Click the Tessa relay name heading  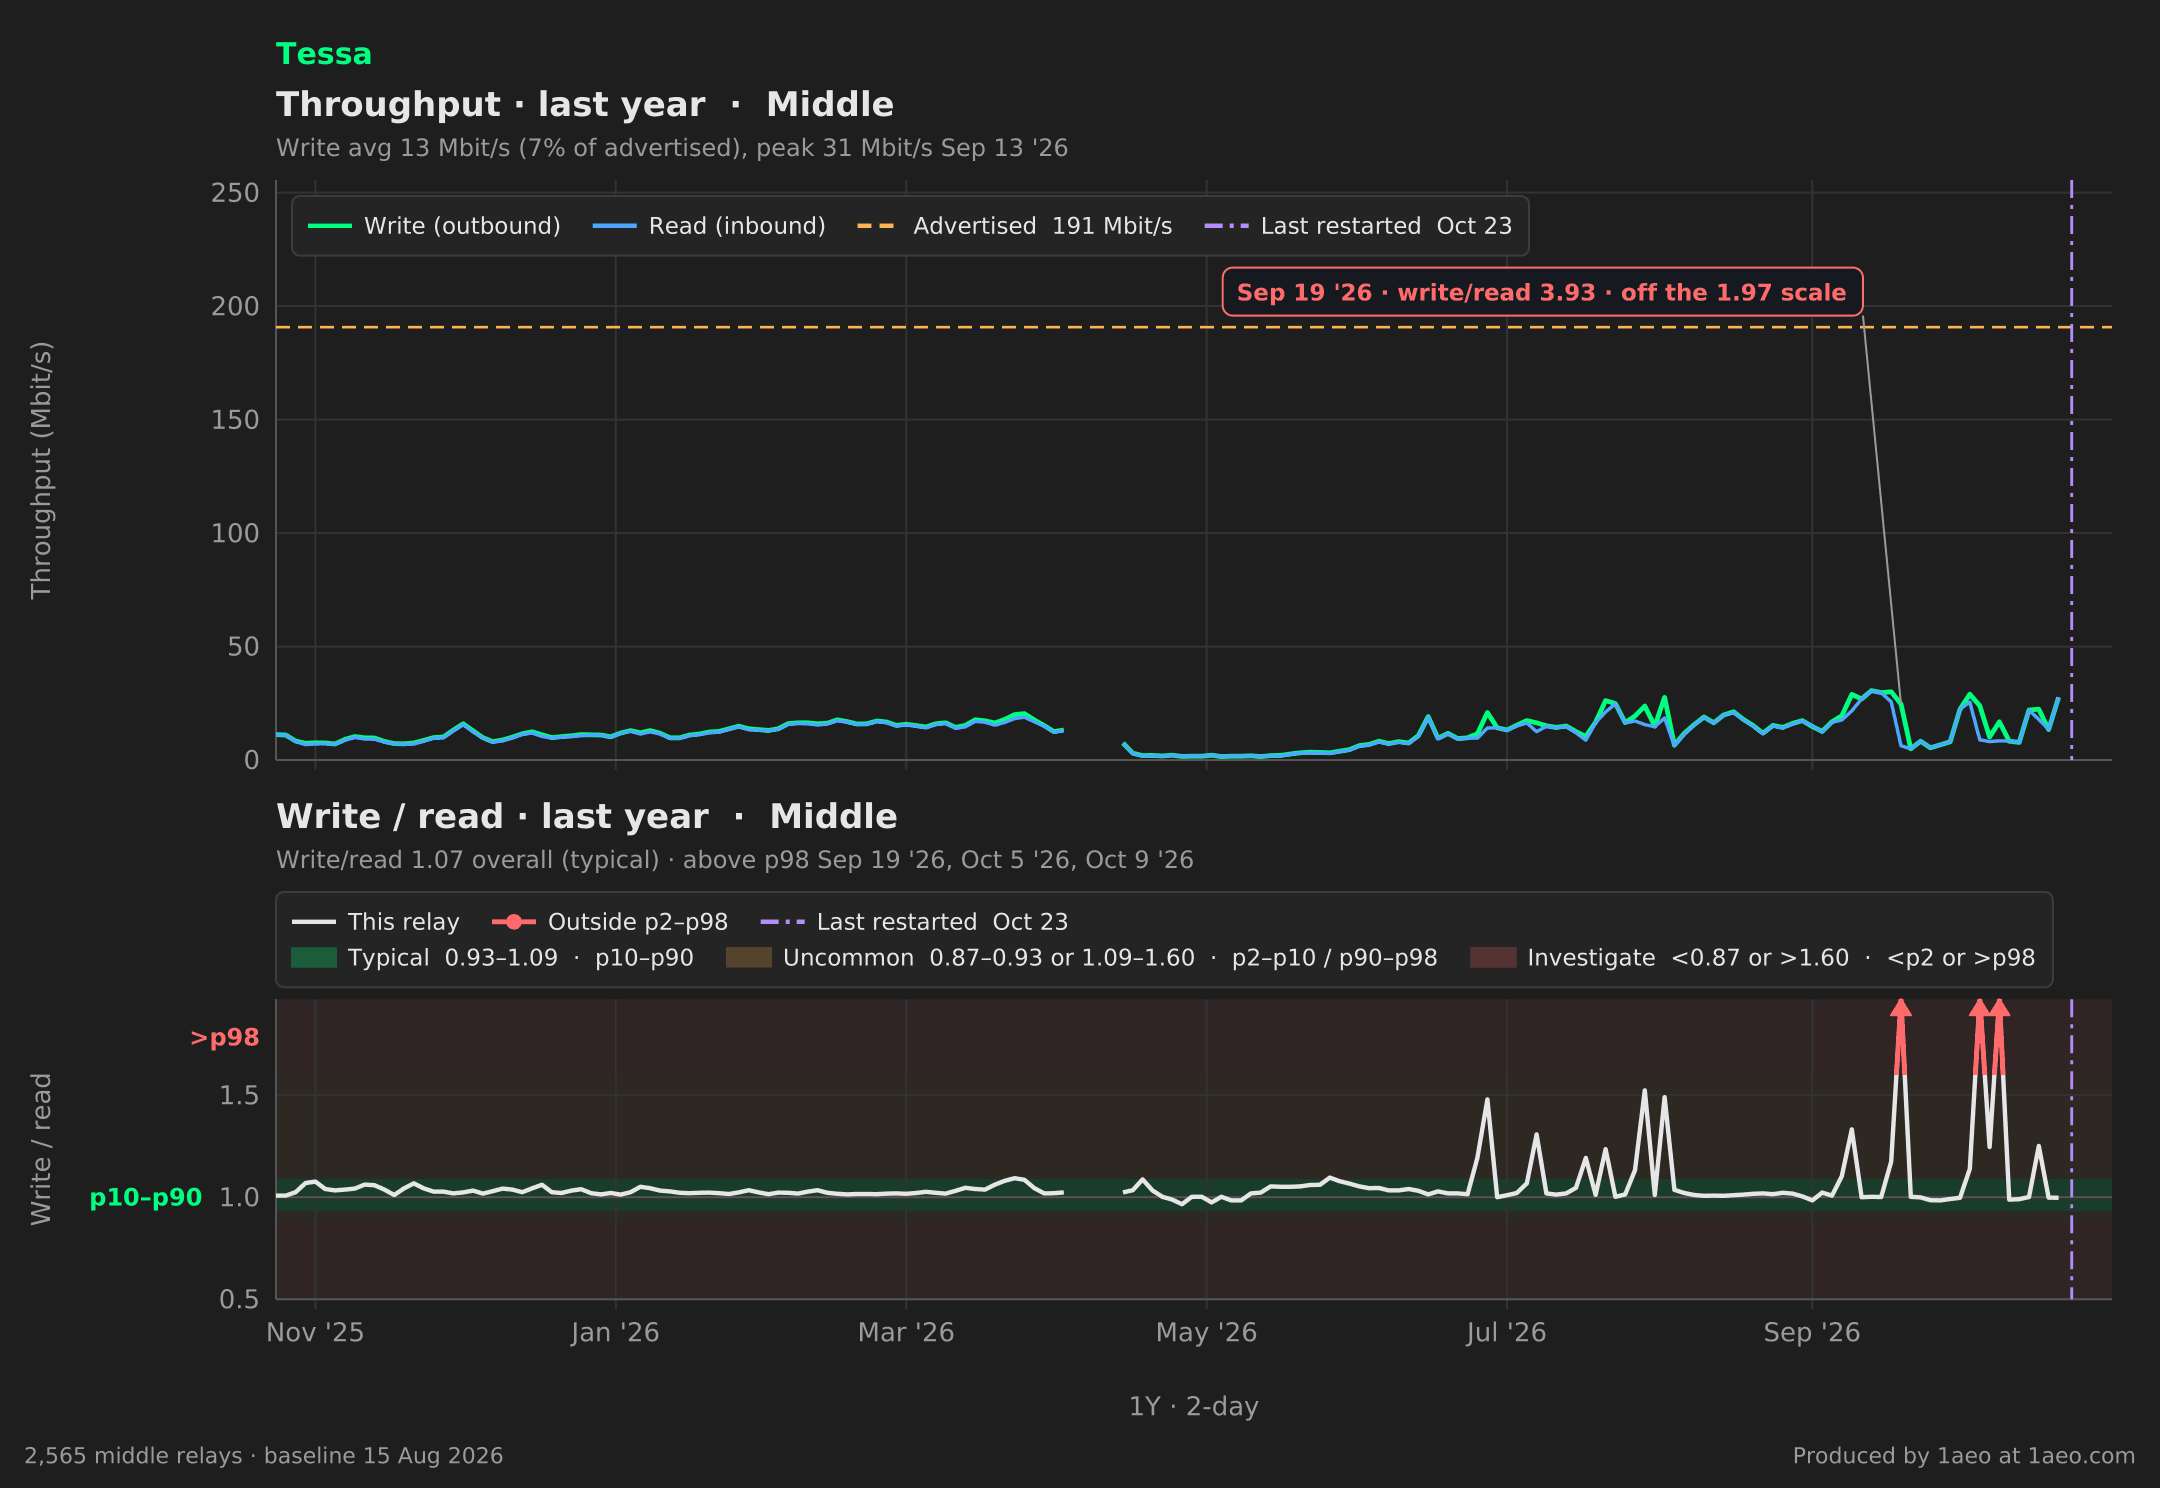pyautogui.click(x=323, y=54)
